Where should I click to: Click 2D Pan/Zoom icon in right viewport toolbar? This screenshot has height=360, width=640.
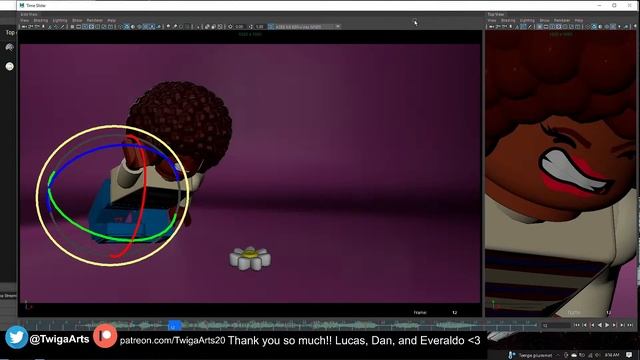point(523,27)
